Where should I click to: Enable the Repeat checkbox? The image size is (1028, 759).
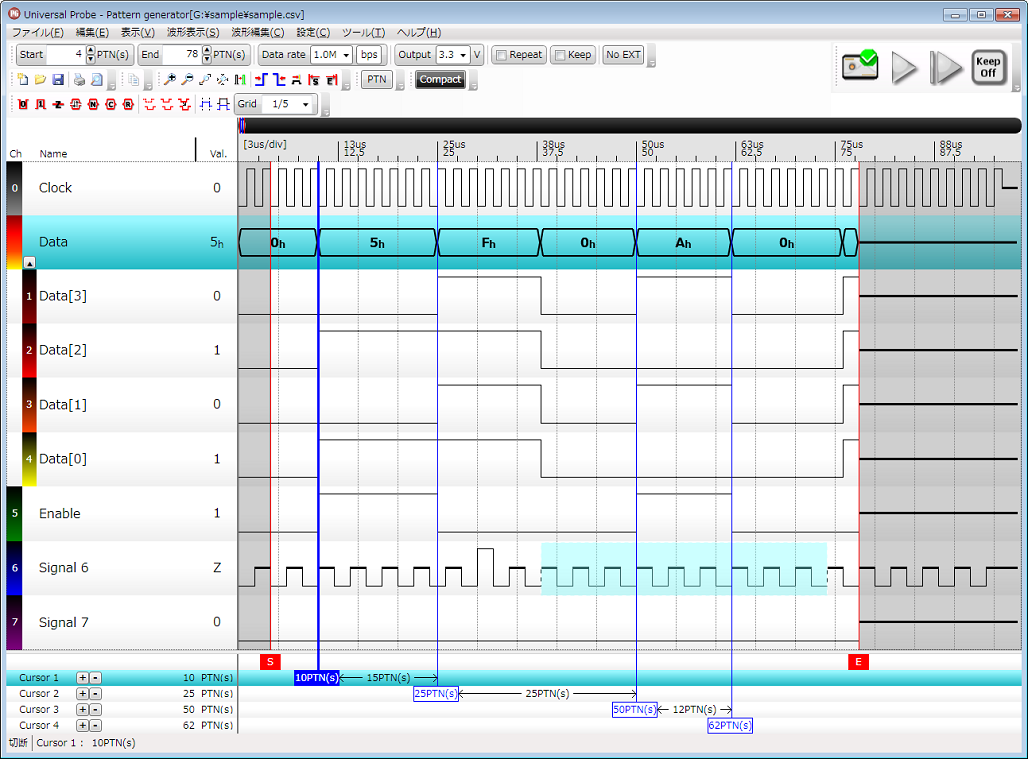(501, 55)
